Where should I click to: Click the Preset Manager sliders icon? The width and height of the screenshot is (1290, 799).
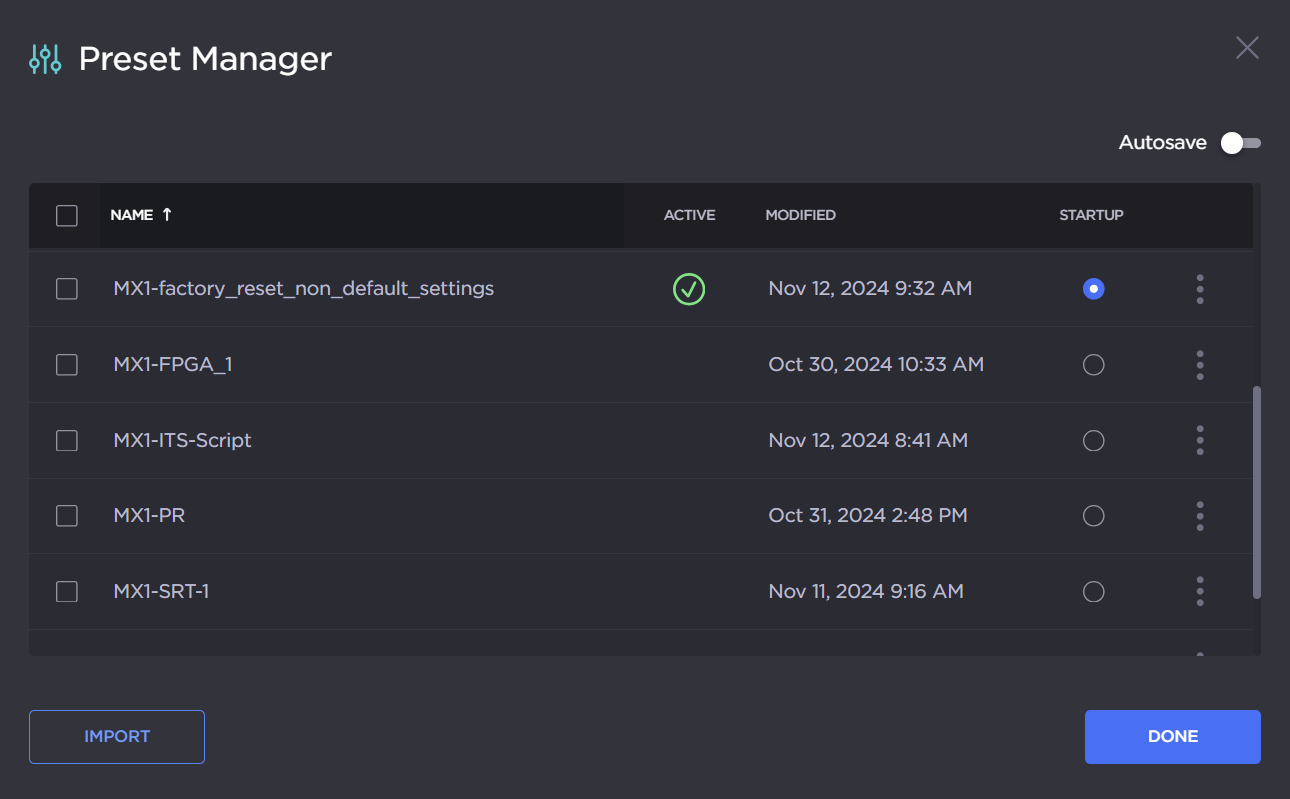pyautogui.click(x=46, y=59)
